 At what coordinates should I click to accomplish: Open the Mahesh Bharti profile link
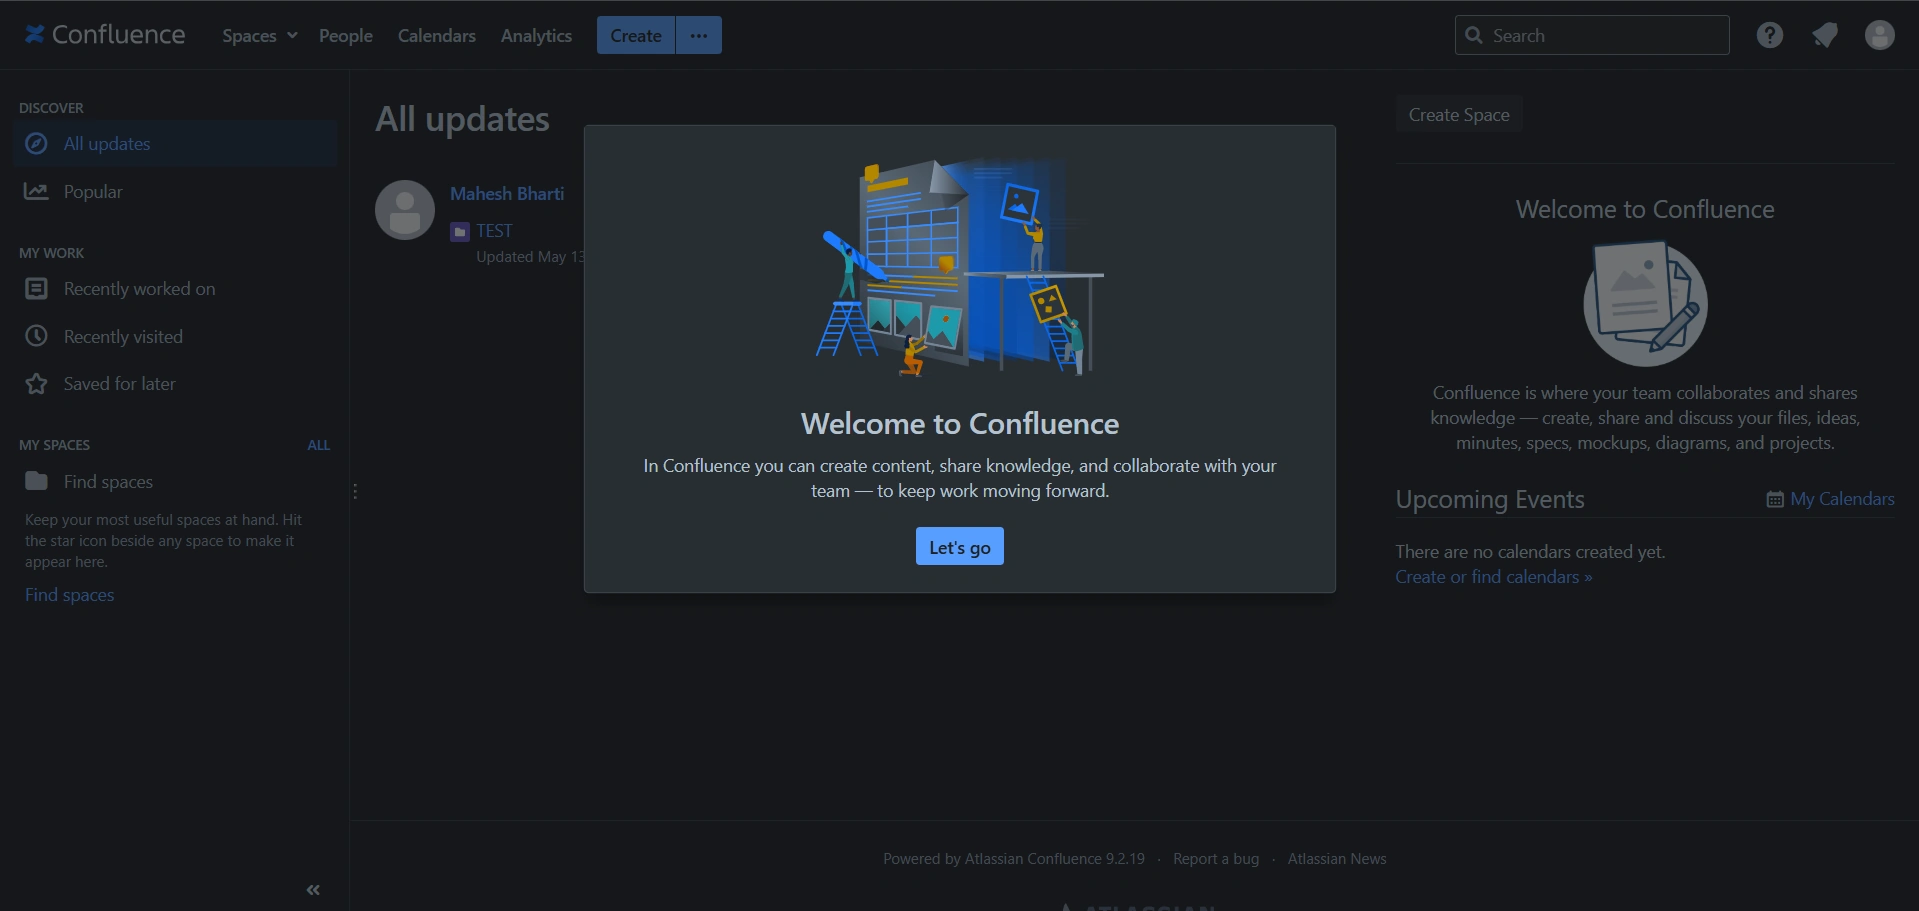507,194
